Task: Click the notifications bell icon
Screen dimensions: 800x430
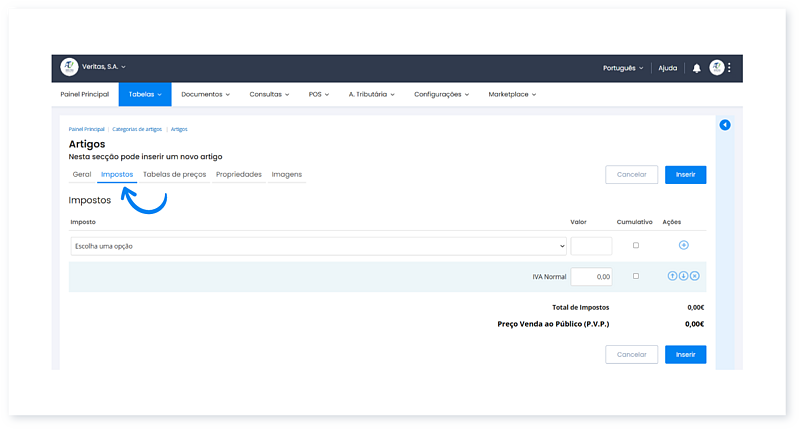Action: point(697,68)
